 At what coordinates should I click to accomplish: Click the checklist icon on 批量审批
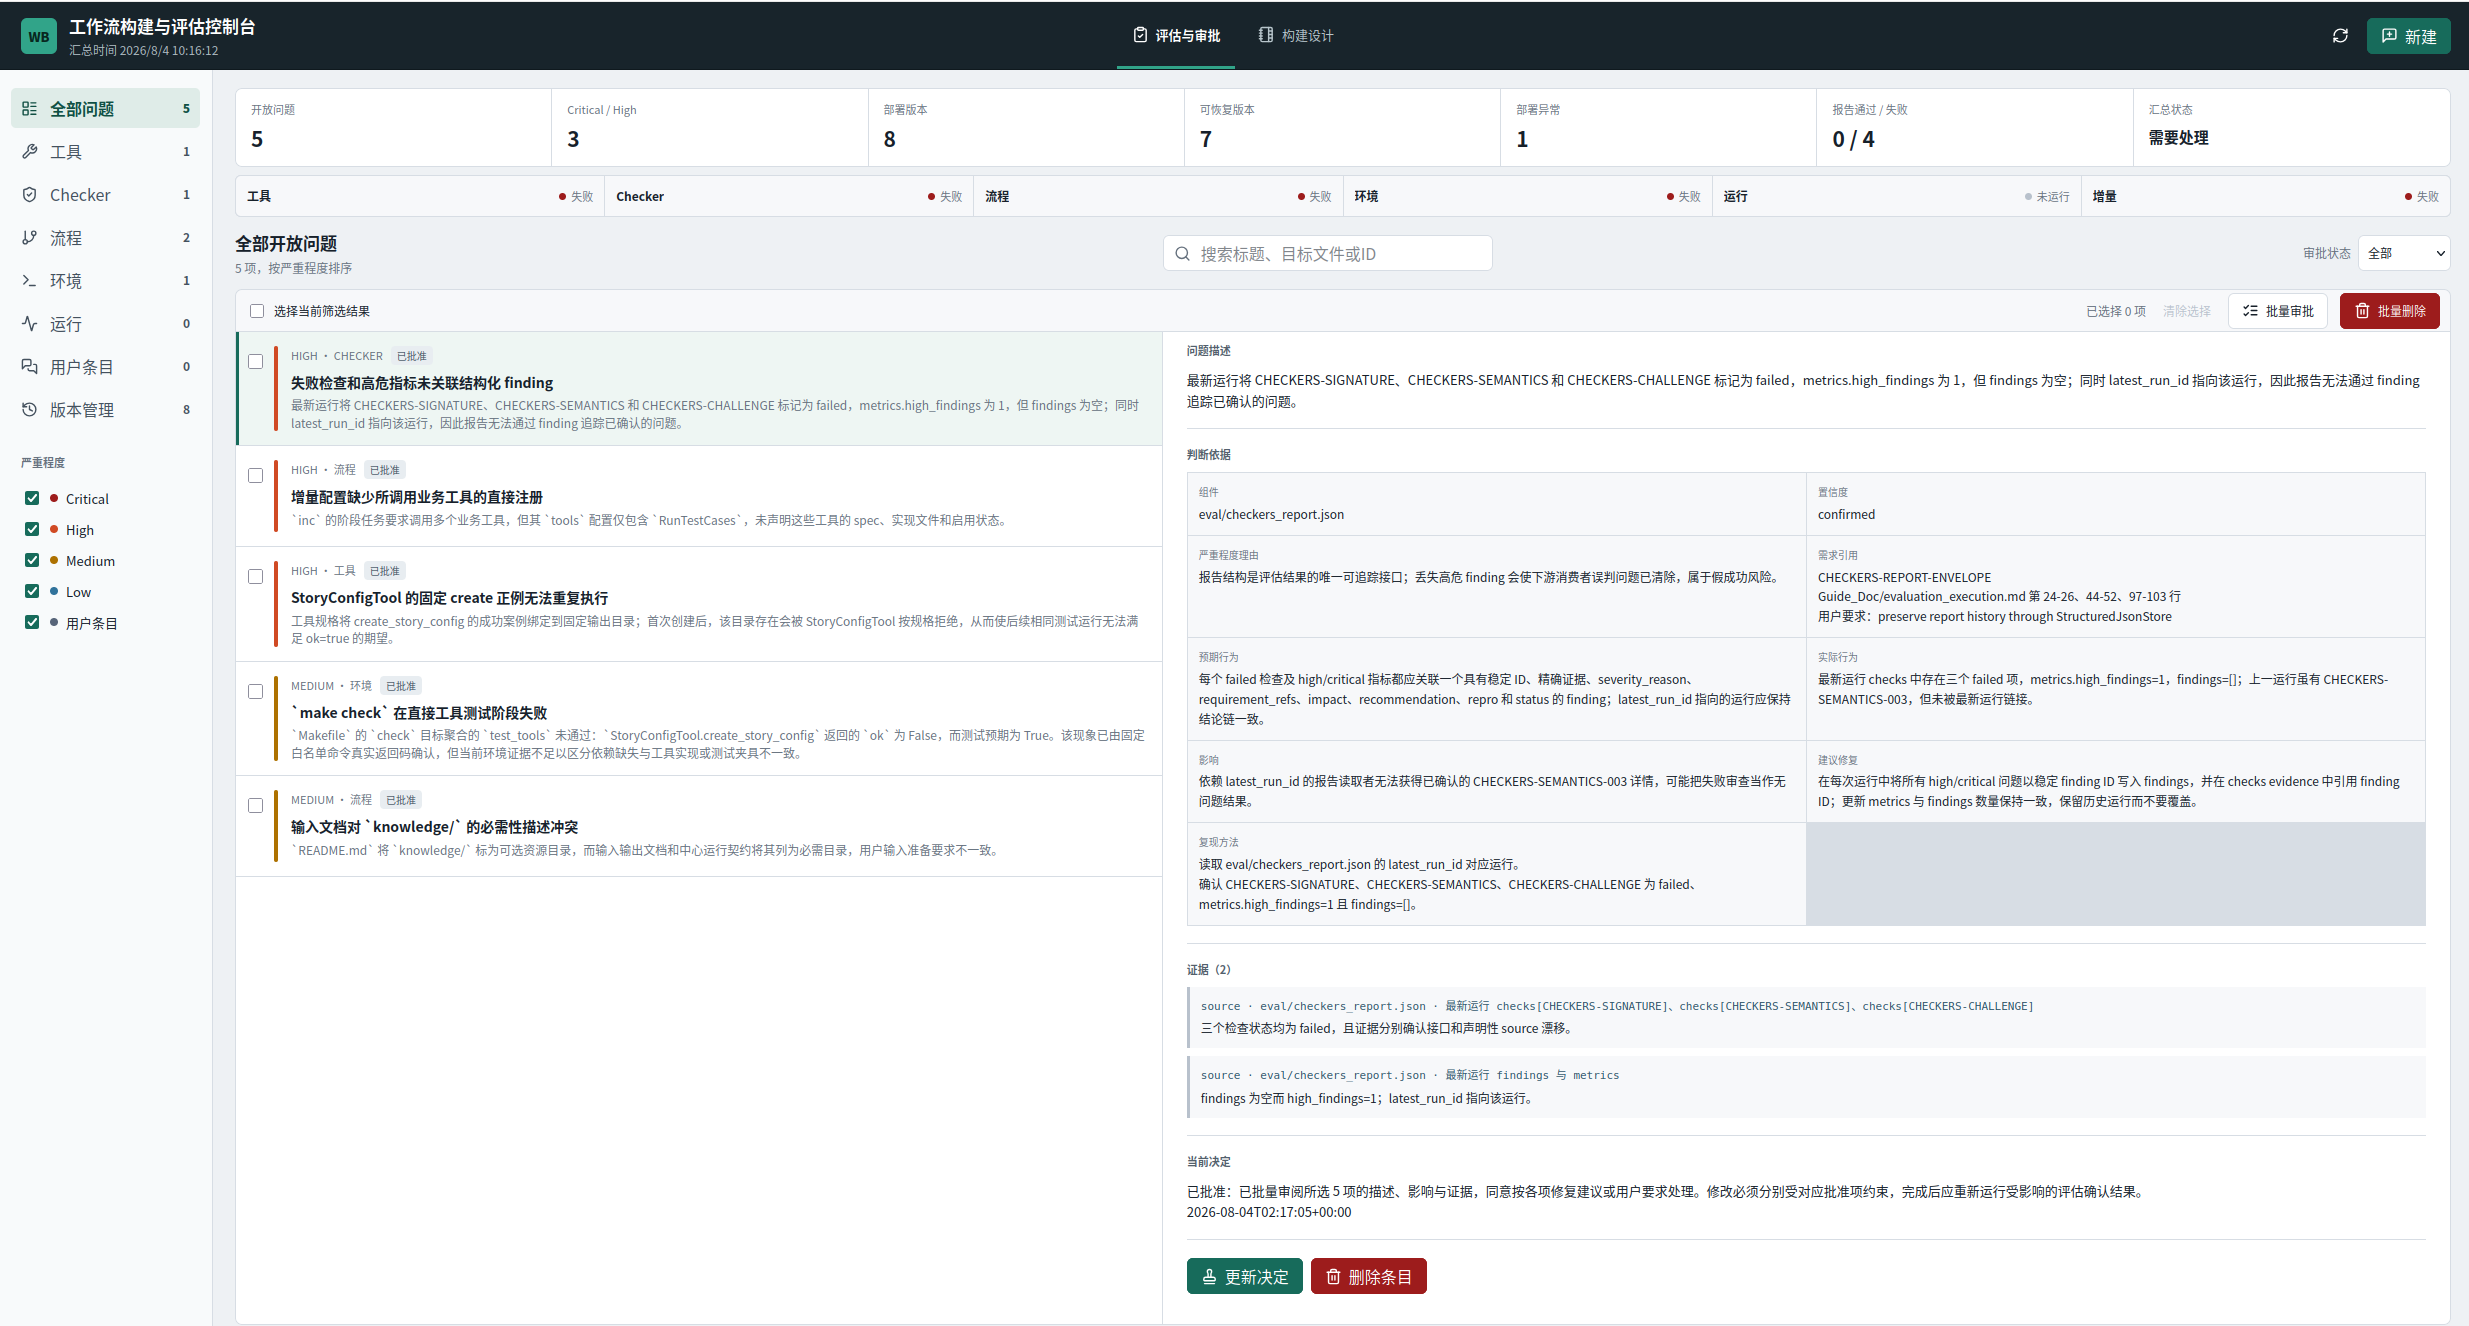tap(2250, 311)
